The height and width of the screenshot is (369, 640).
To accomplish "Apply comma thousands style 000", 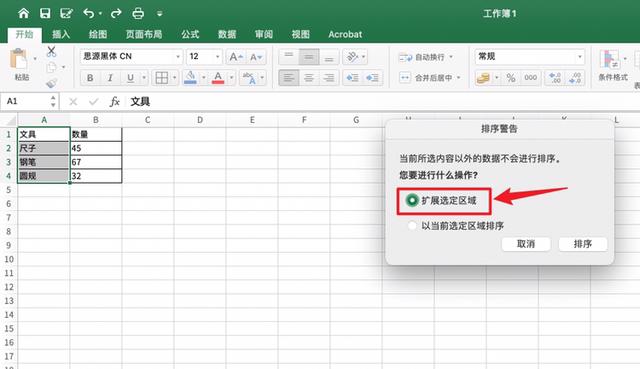I will (x=531, y=78).
